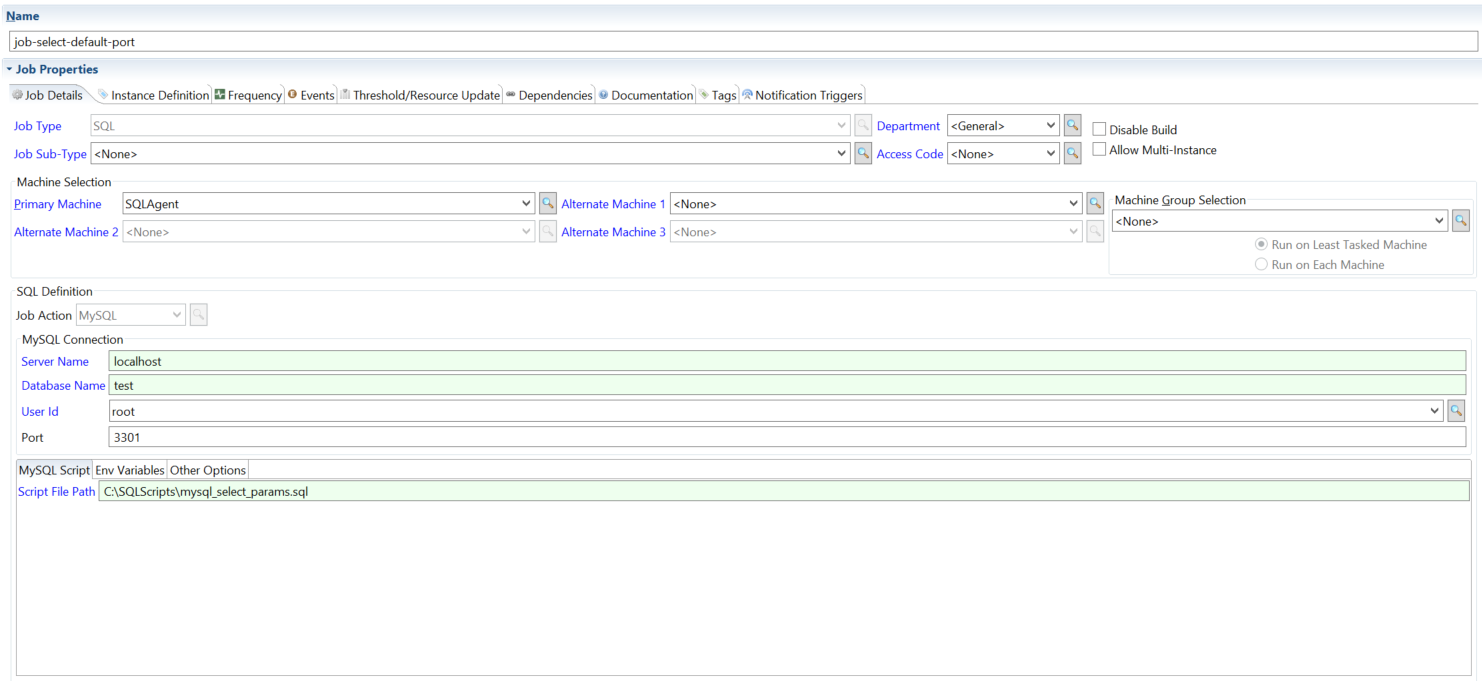Open the User Id dropdown

[1436, 411]
